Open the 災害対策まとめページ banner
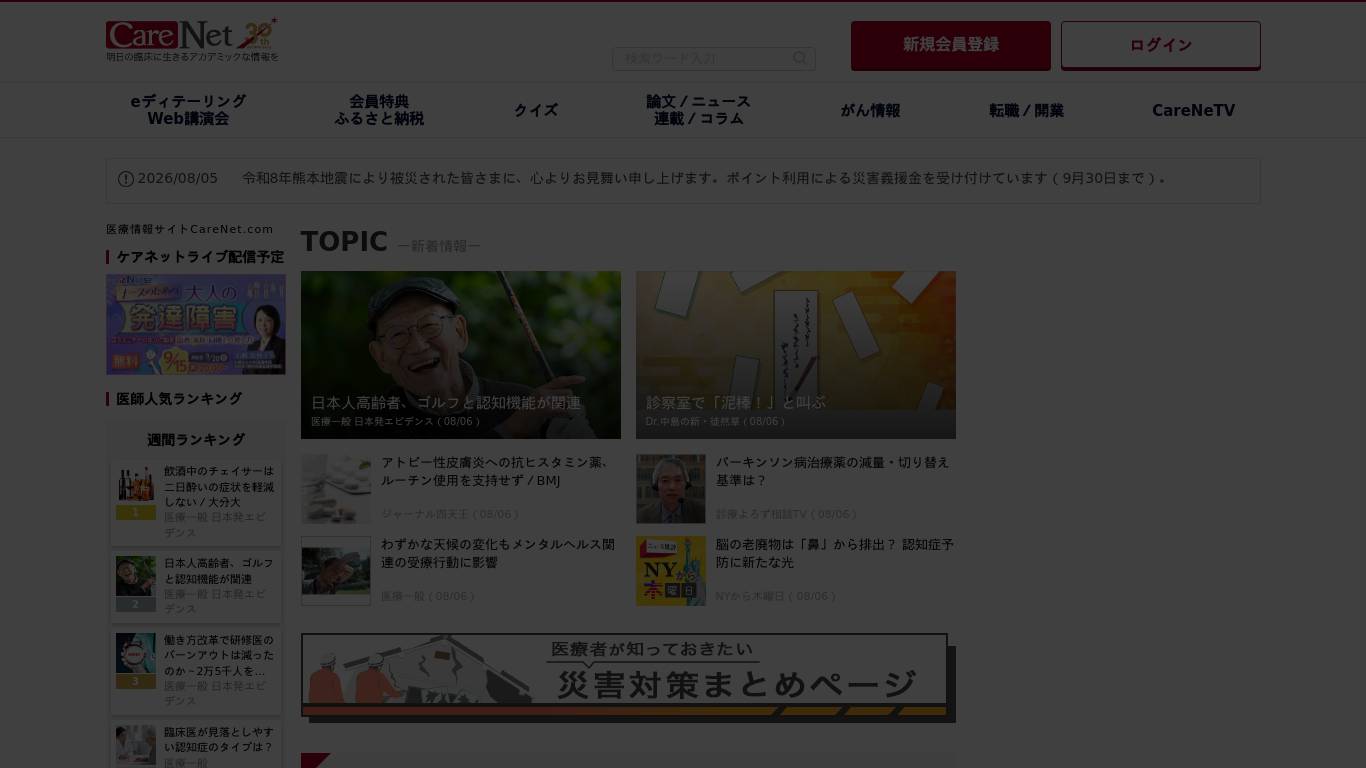 pos(628,677)
